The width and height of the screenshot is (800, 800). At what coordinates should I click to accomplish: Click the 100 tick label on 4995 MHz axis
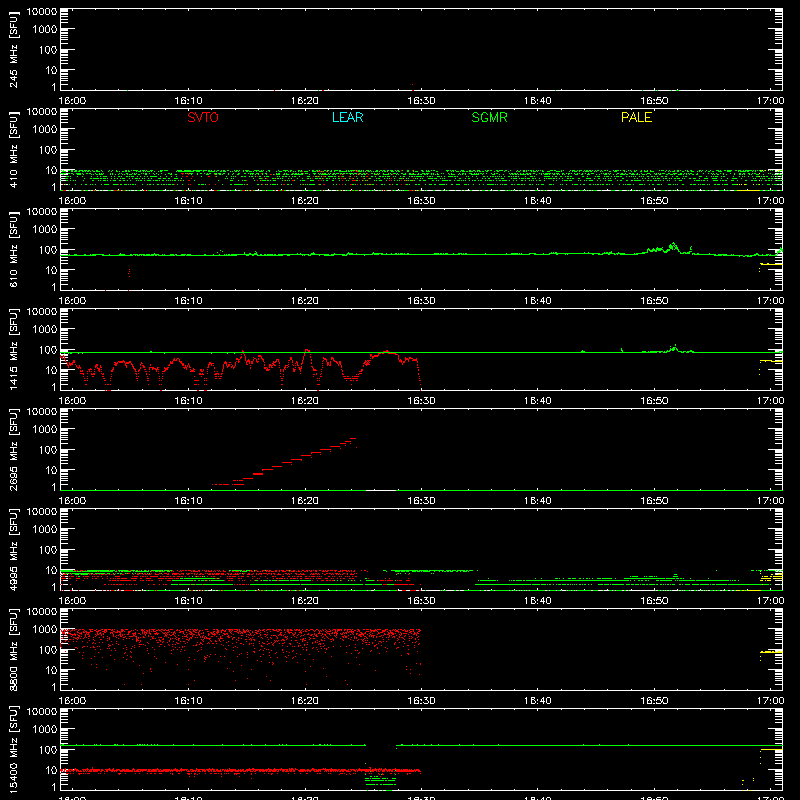(x=48, y=550)
